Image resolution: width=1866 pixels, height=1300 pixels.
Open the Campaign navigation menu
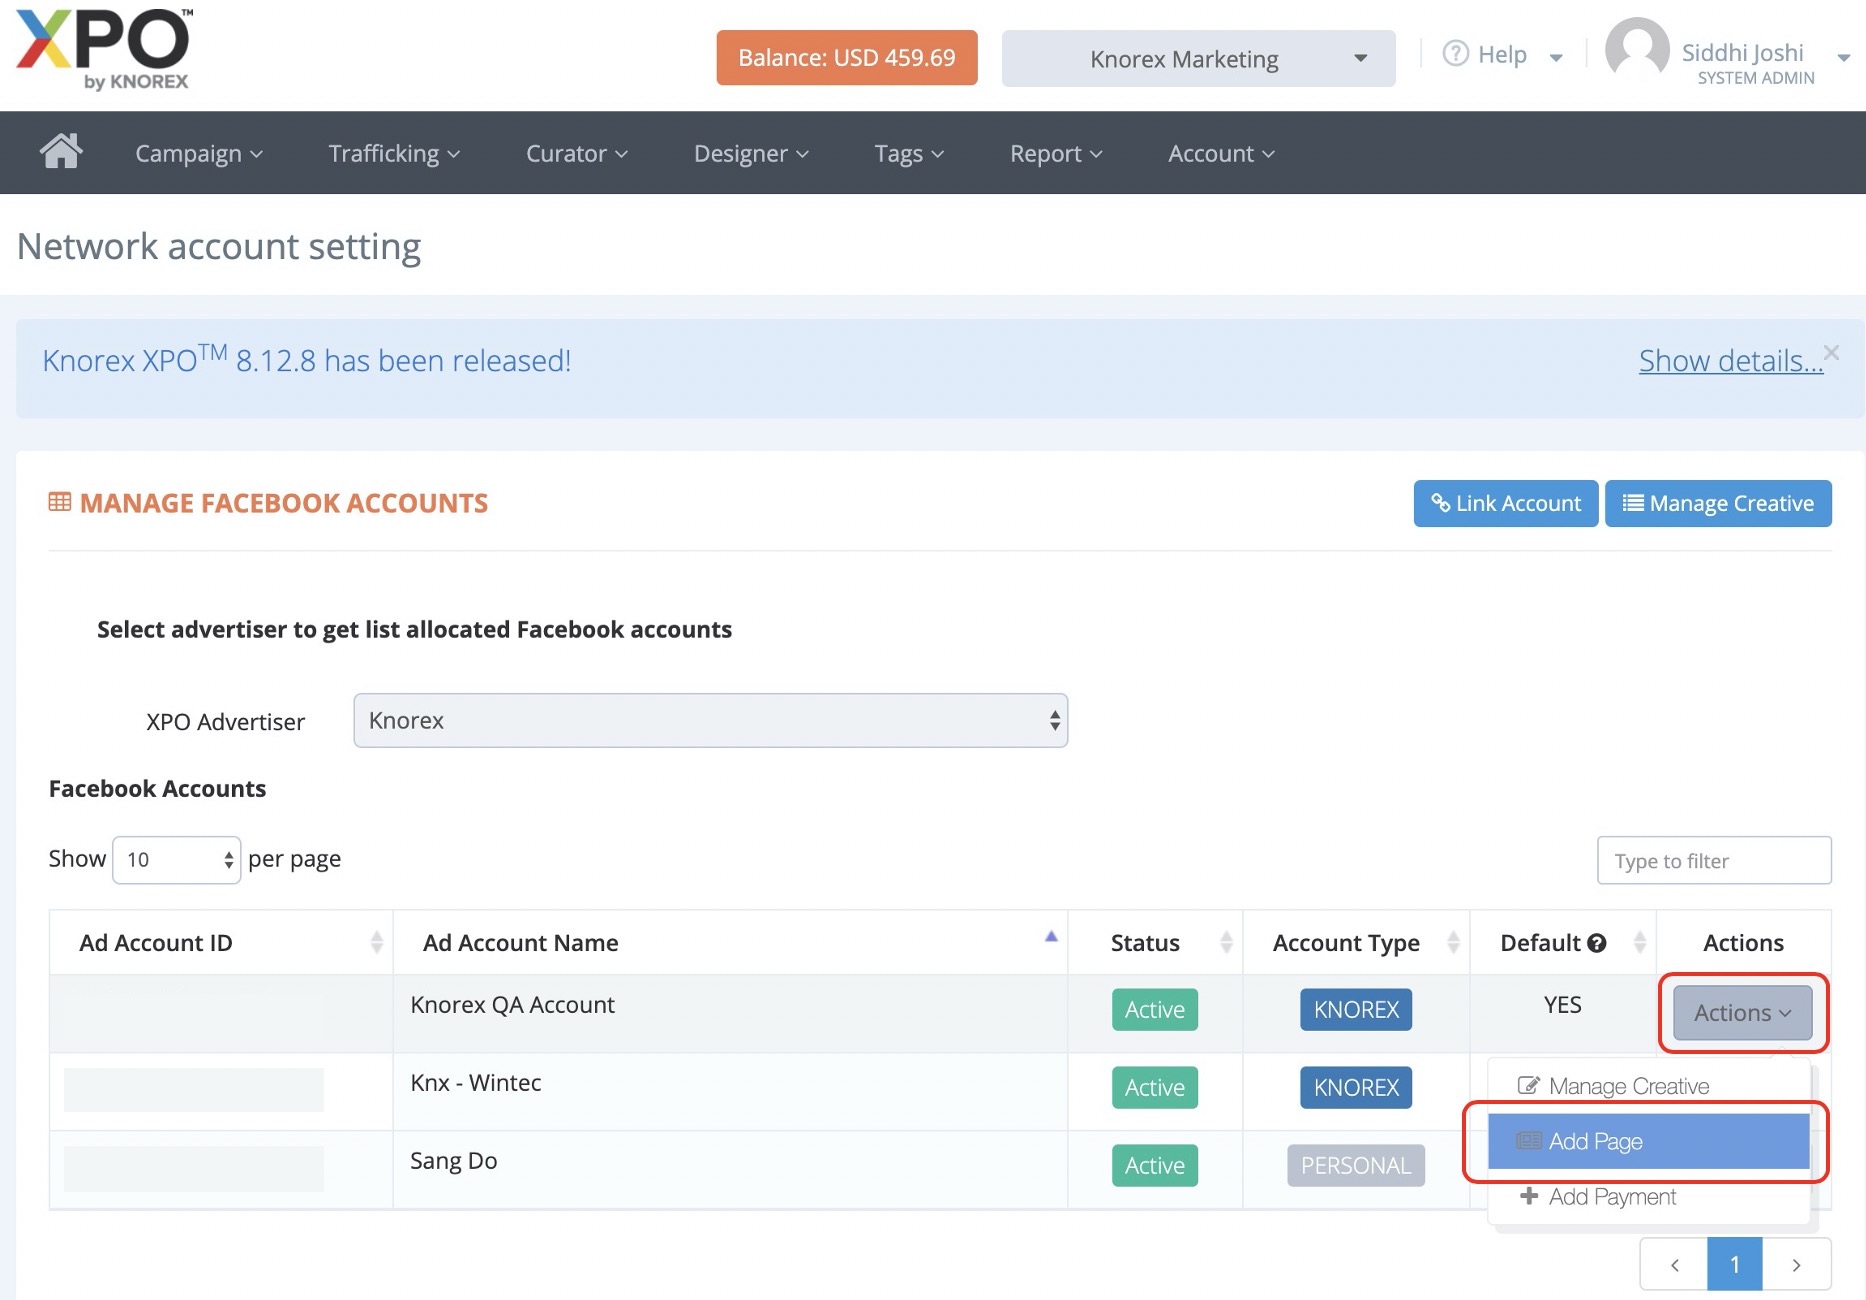click(198, 154)
